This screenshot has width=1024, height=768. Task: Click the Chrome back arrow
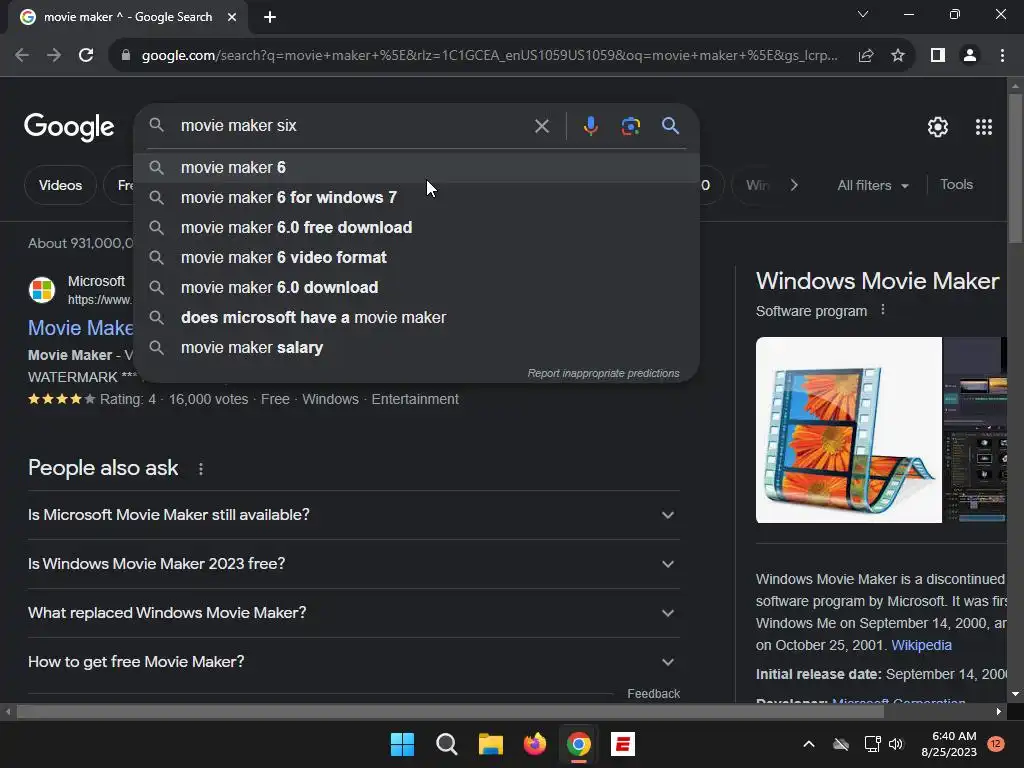[x=22, y=56]
